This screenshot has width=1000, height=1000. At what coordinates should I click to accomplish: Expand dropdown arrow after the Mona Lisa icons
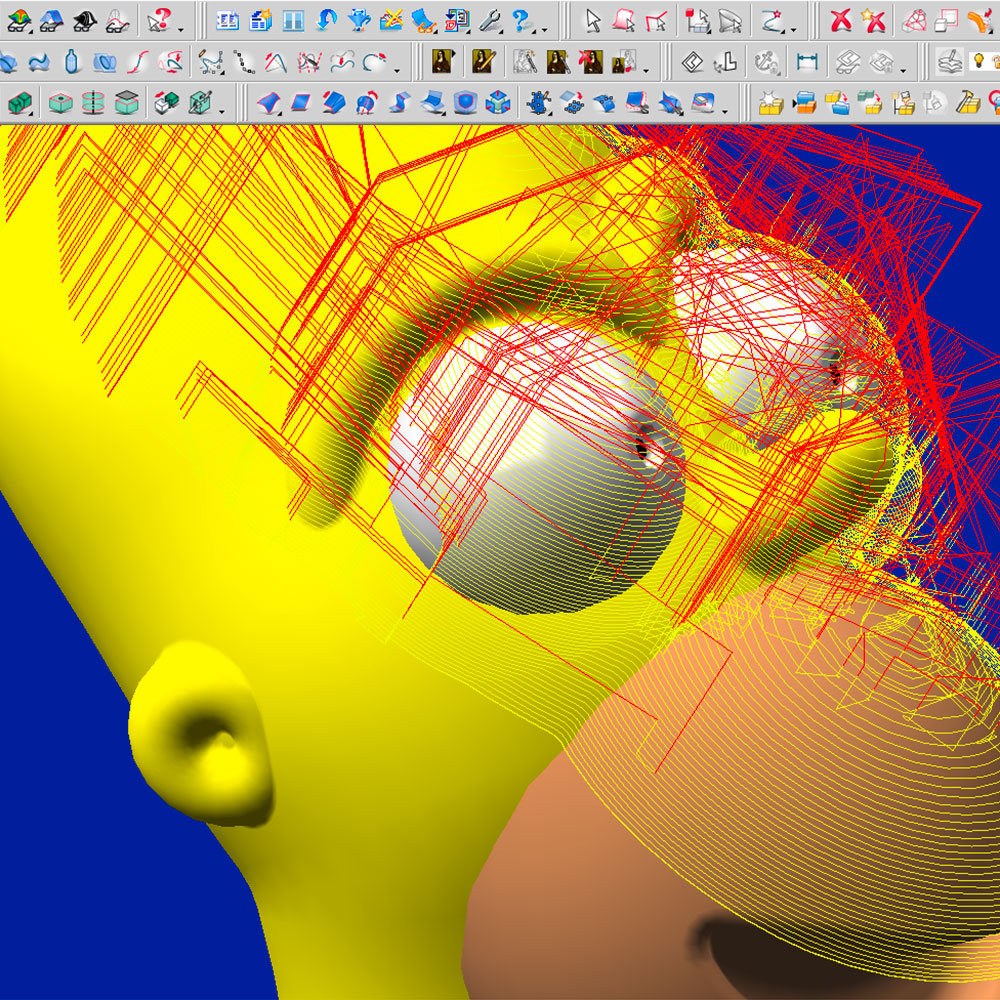tap(646, 70)
